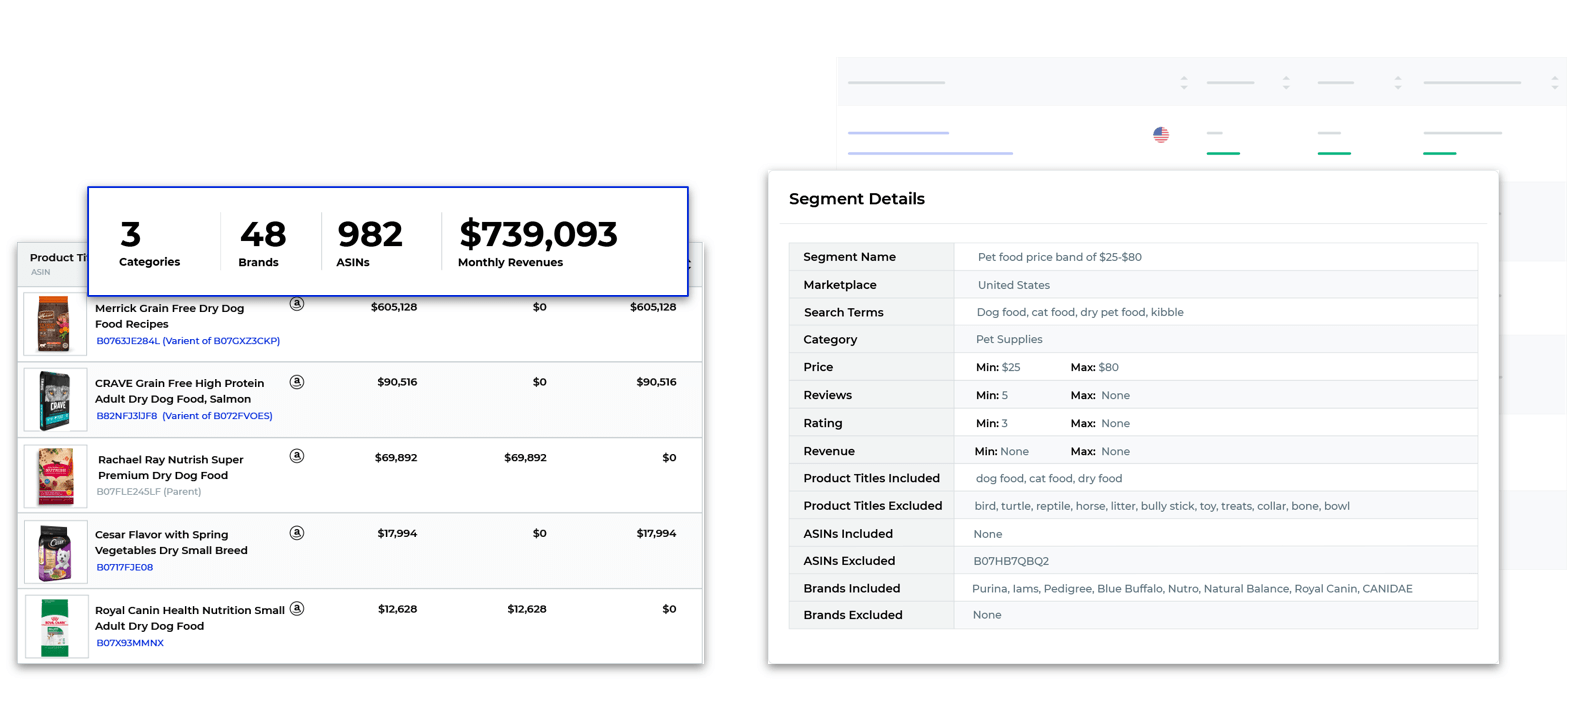This screenshot has width=1591, height=722.
Task: Open Royal Canin product thumbnail
Action: point(55,628)
